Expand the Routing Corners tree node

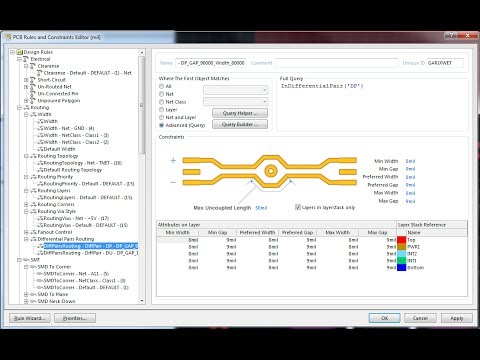[26, 205]
